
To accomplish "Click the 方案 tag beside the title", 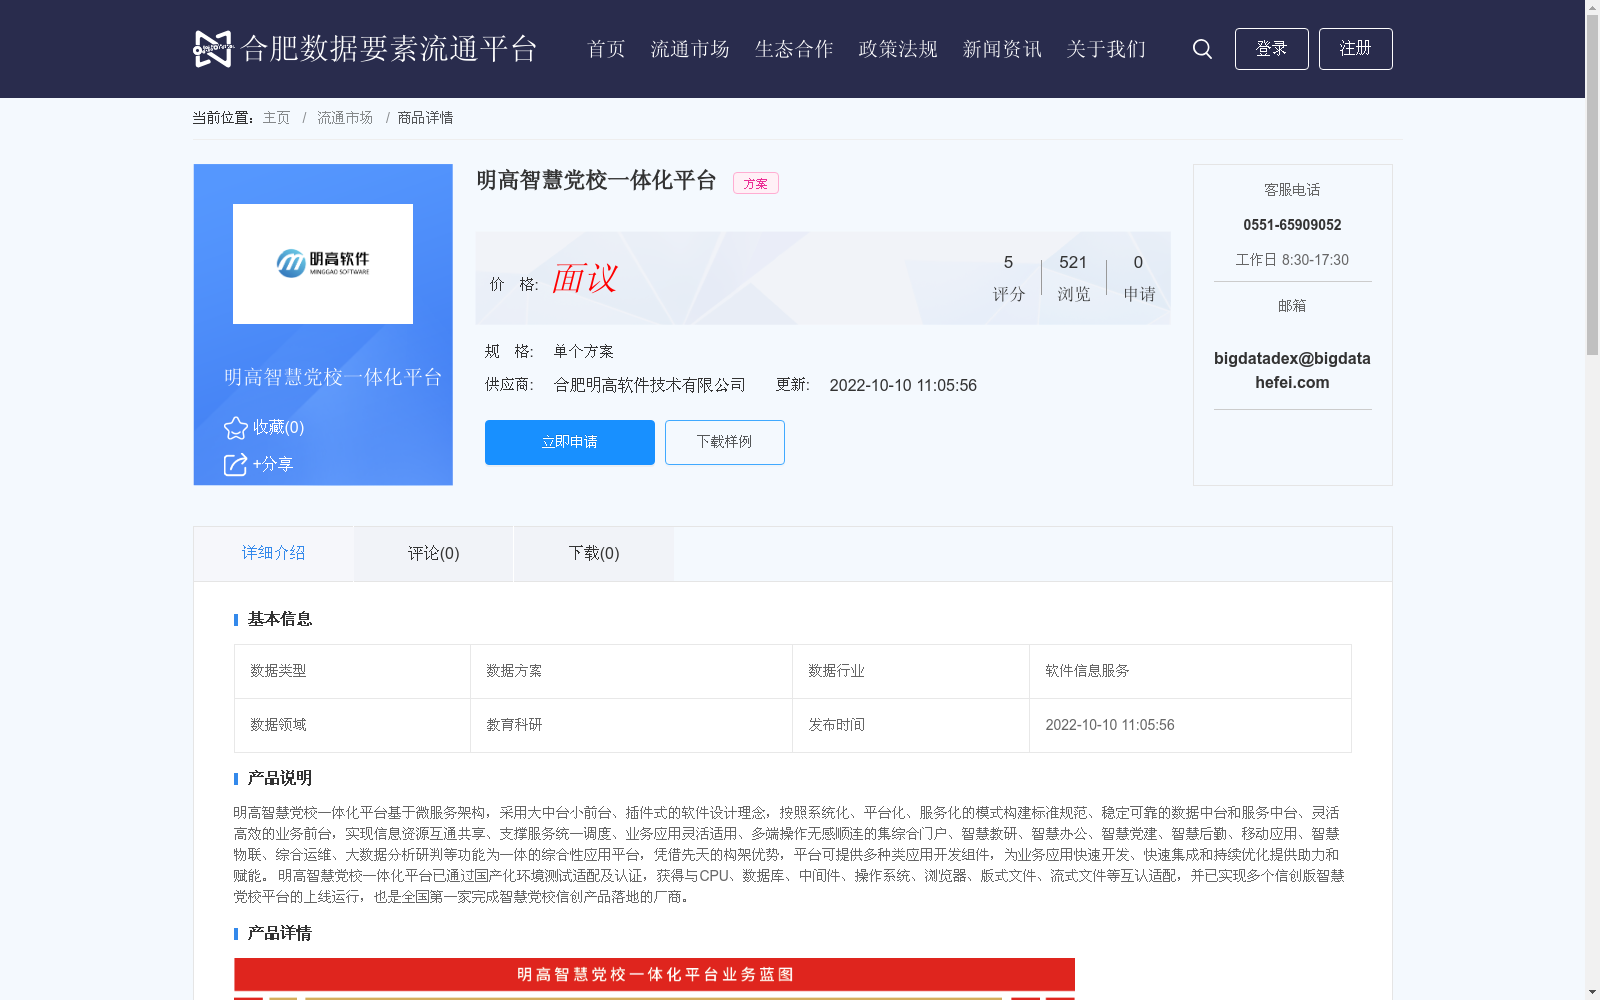I will coord(756,183).
